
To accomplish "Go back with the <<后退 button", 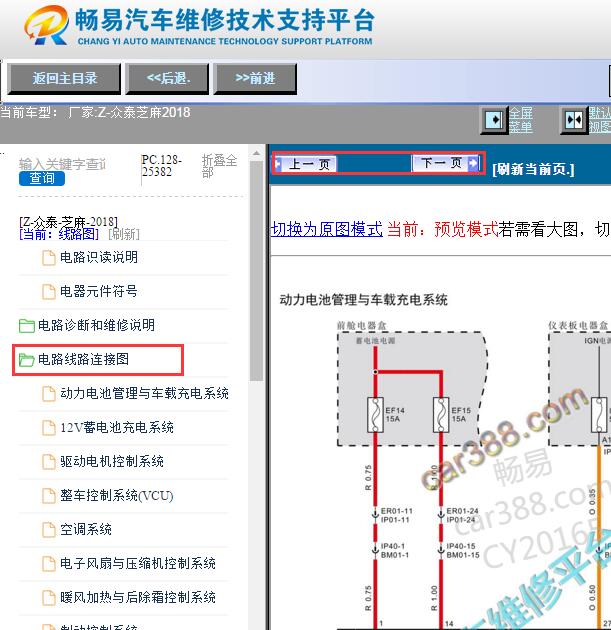I will [x=167, y=78].
